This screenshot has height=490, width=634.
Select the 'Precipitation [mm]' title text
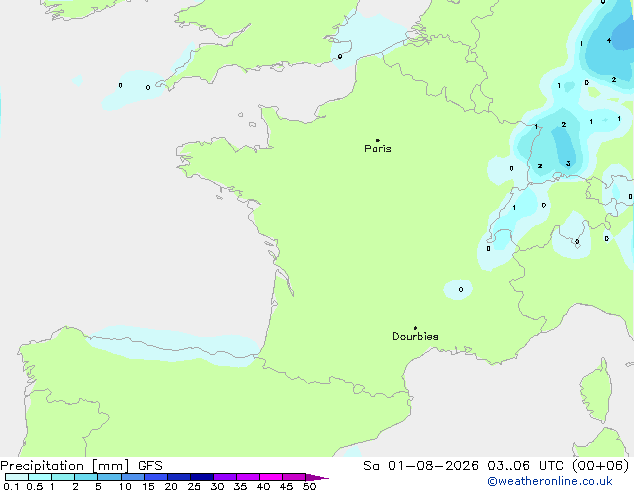pyautogui.click(x=65, y=466)
